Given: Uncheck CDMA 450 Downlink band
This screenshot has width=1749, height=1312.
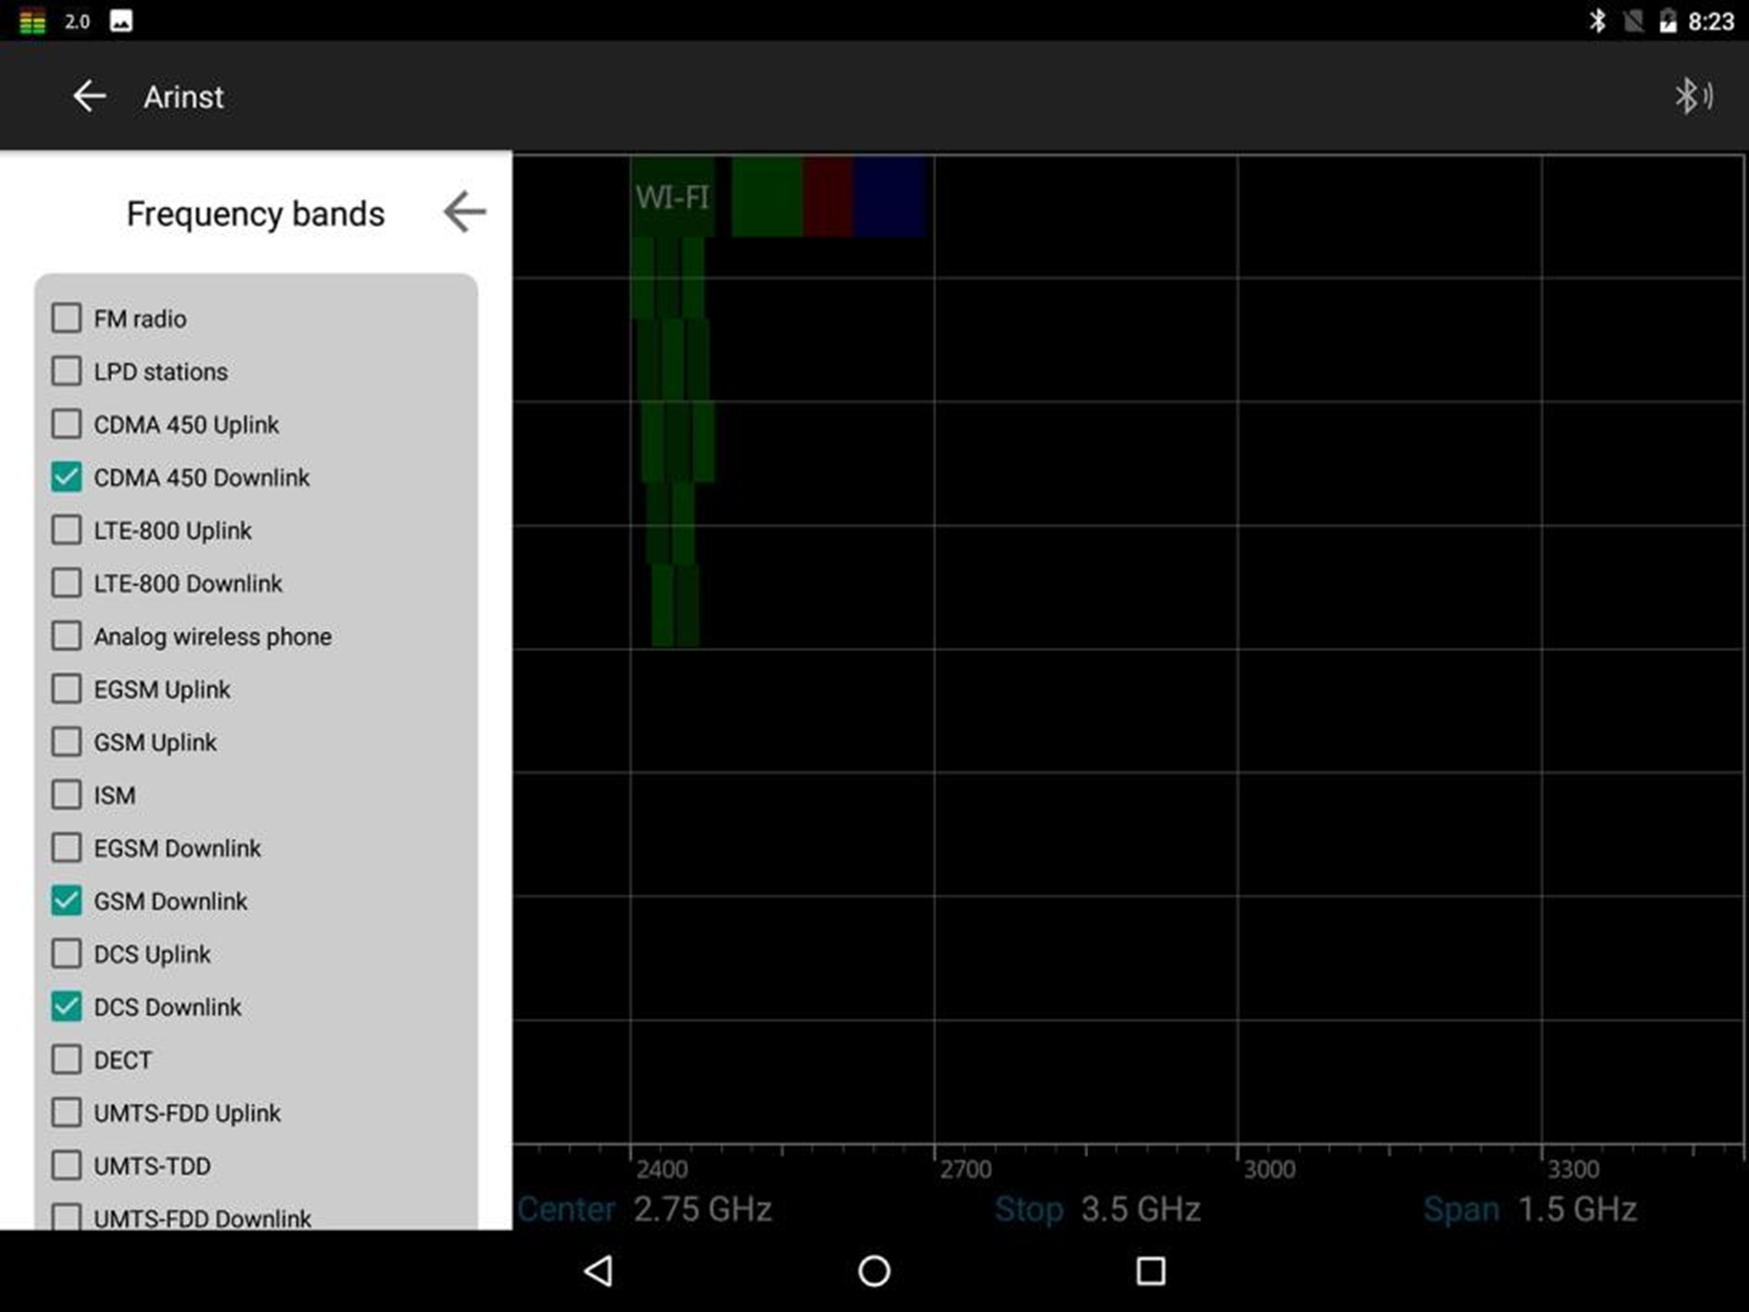Looking at the screenshot, I should point(67,477).
